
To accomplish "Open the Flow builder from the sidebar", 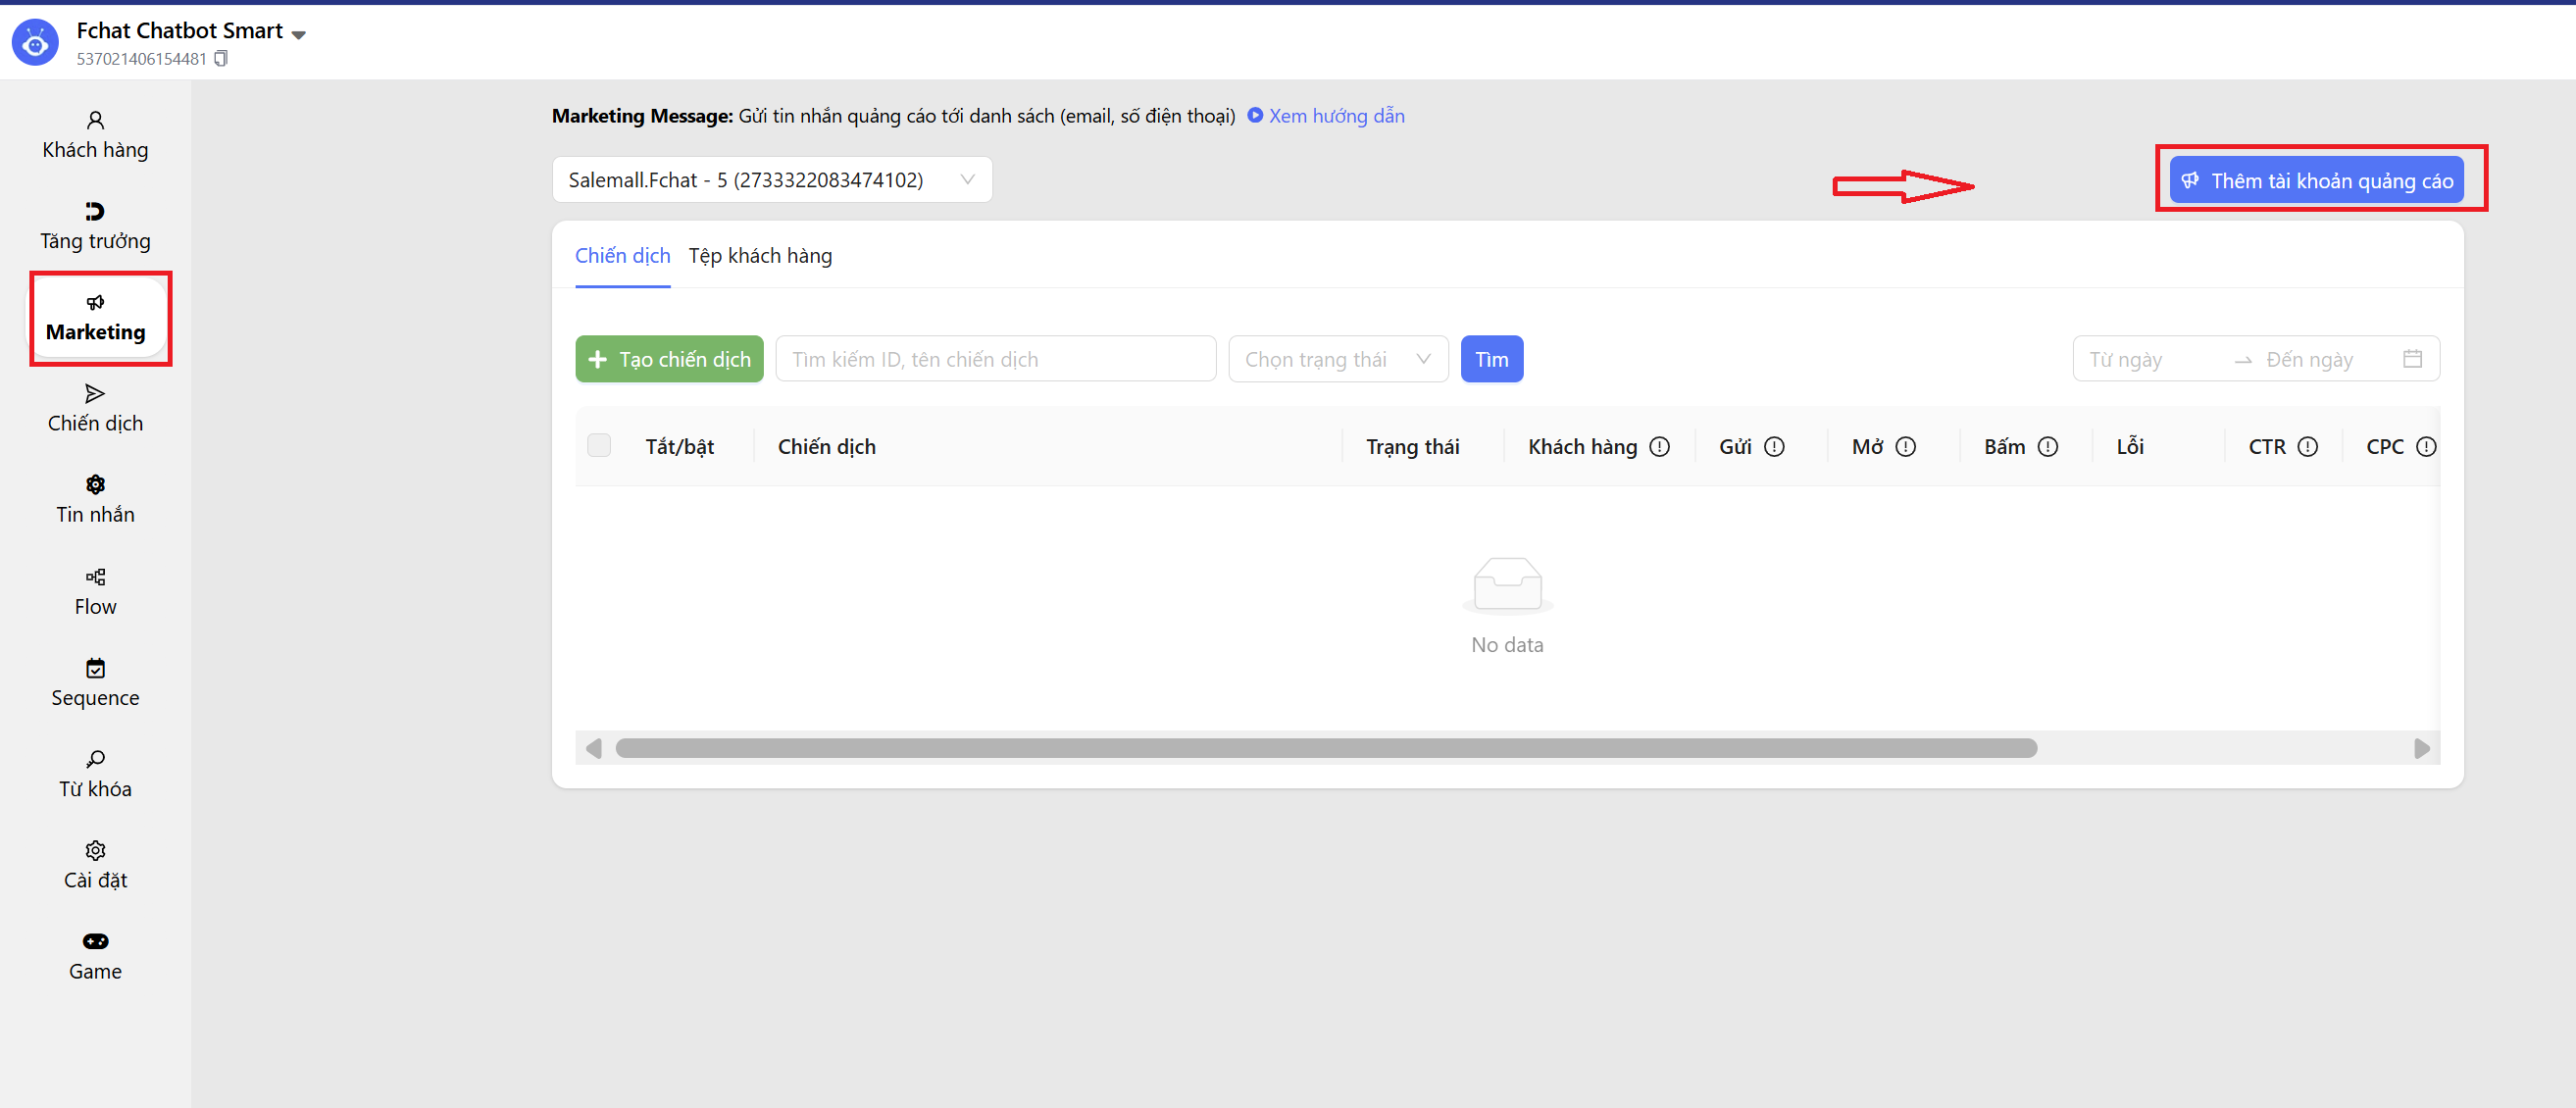I will [x=95, y=591].
